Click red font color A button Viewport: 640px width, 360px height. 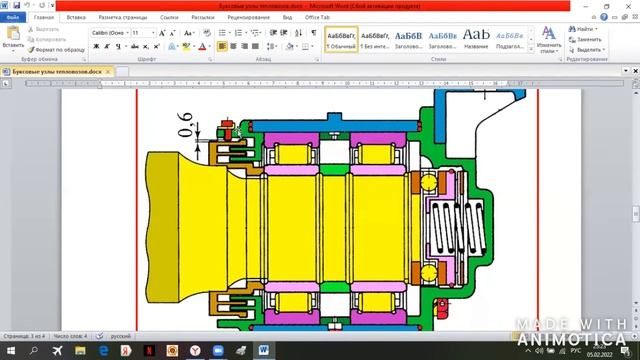(202, 47)
